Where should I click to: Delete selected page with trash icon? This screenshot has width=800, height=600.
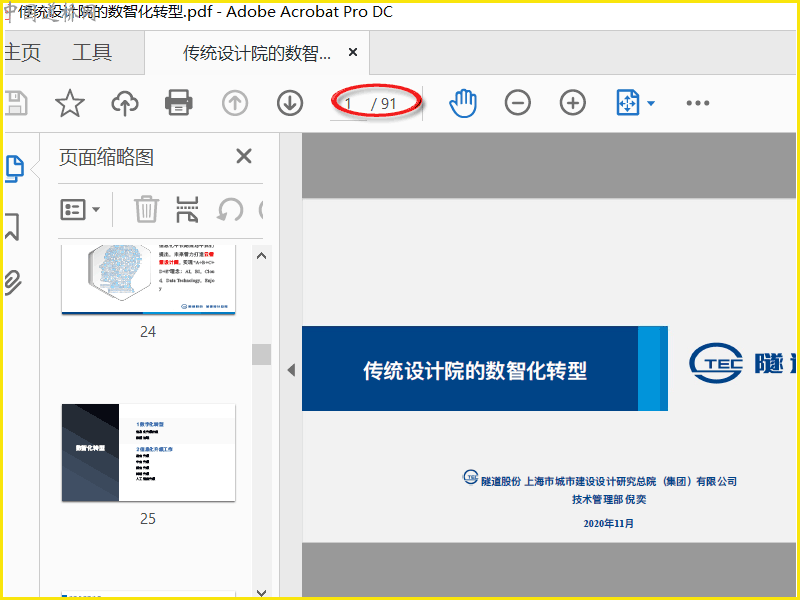pyautogui.click(x=146, y=209)
